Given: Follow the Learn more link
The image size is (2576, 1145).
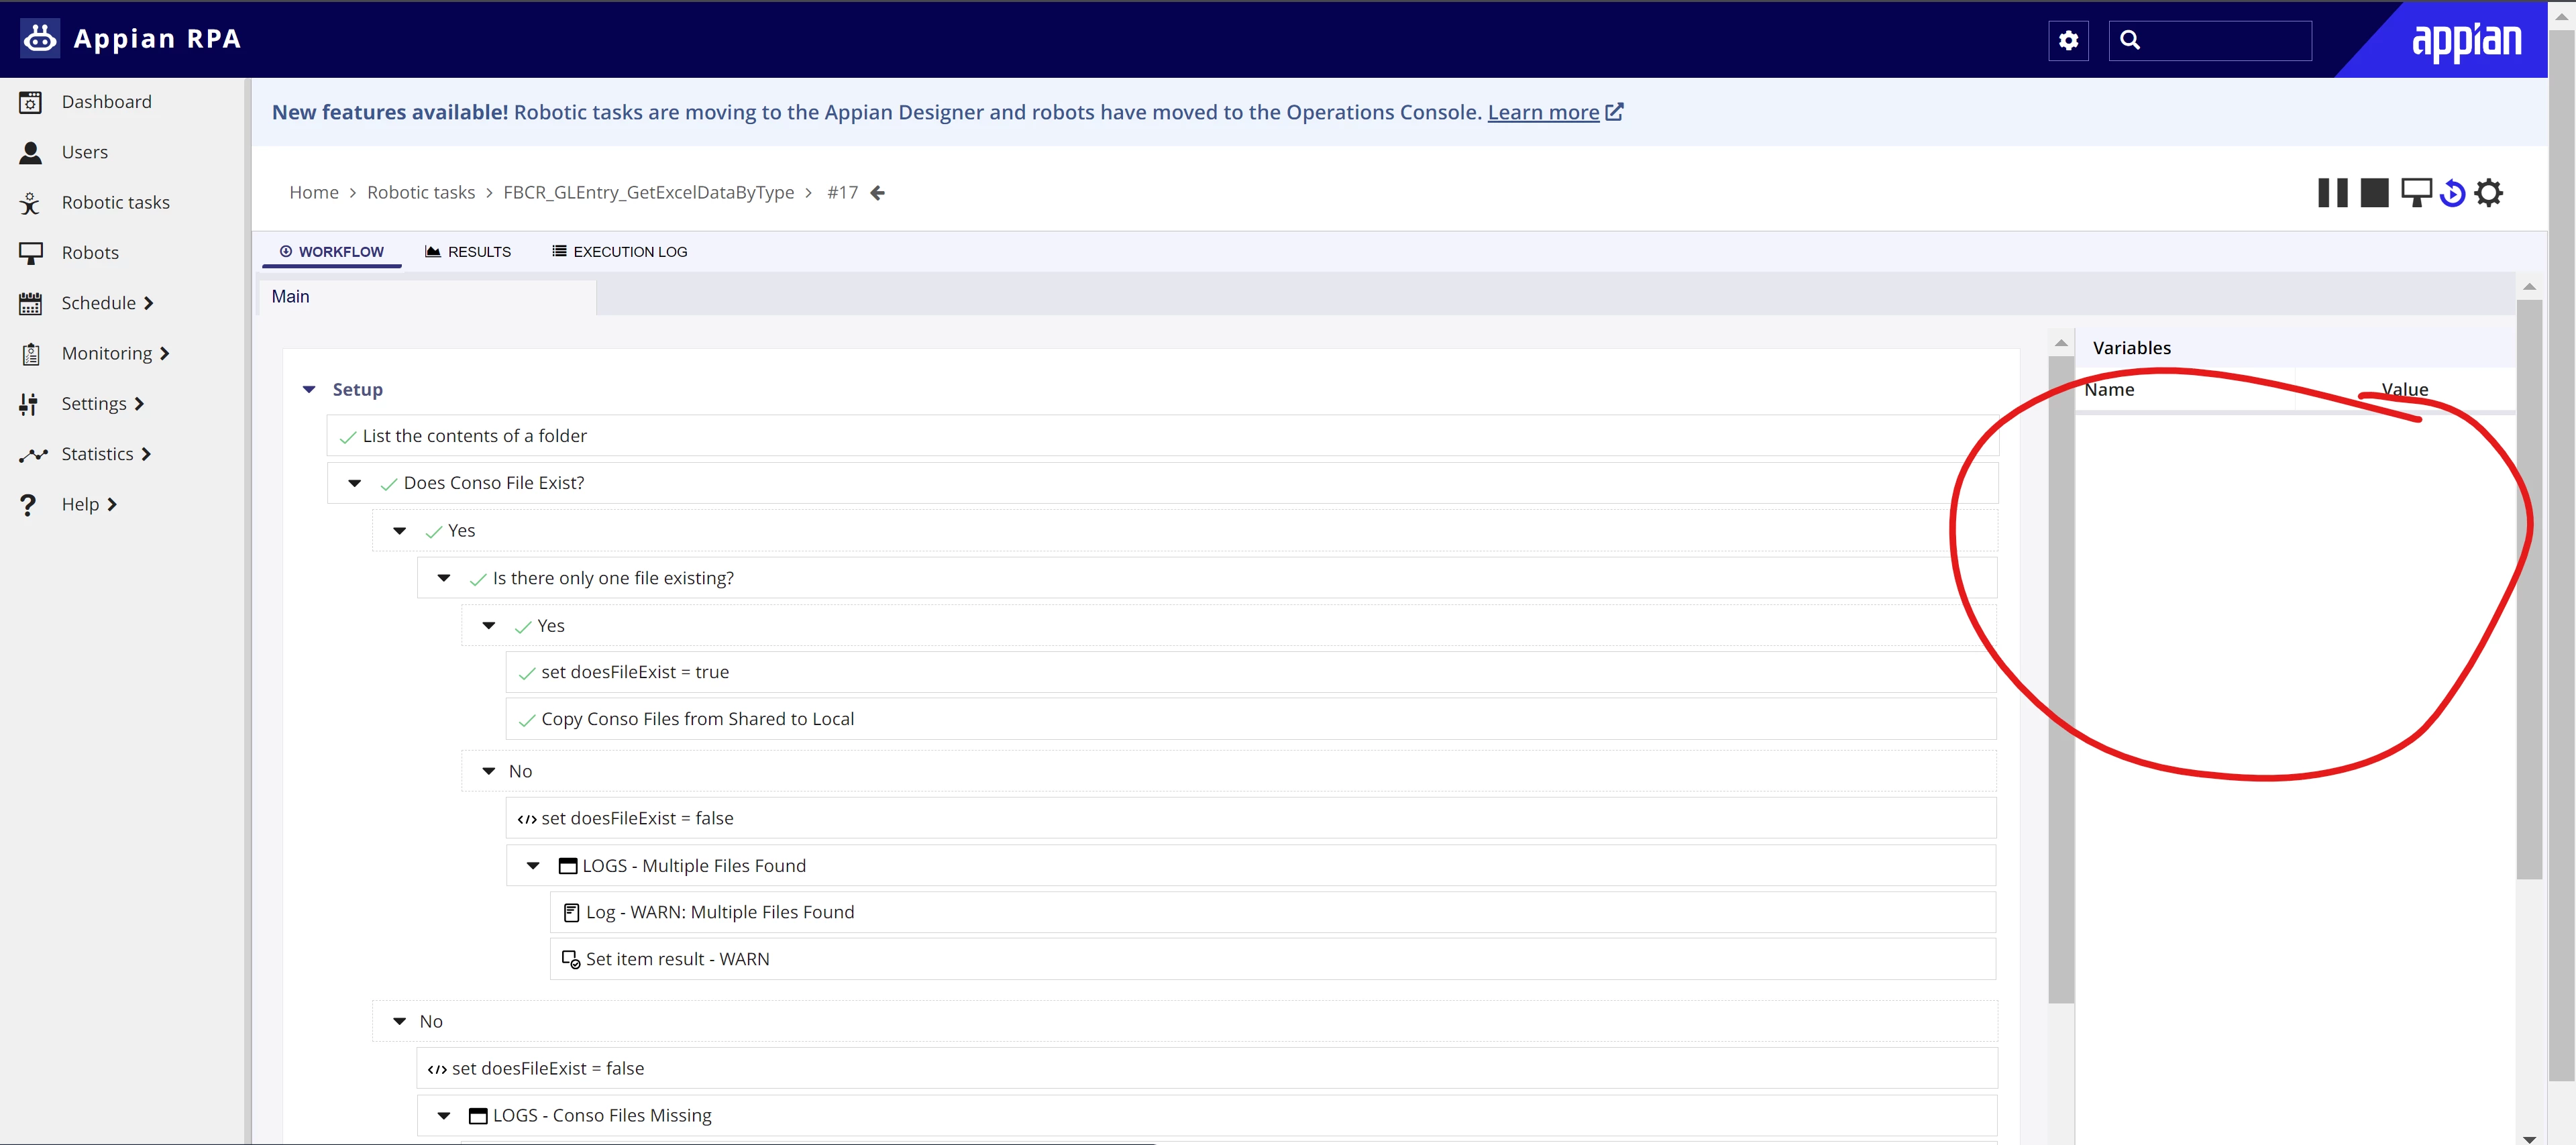Looking at the screenshot, I should point(1543,112).
